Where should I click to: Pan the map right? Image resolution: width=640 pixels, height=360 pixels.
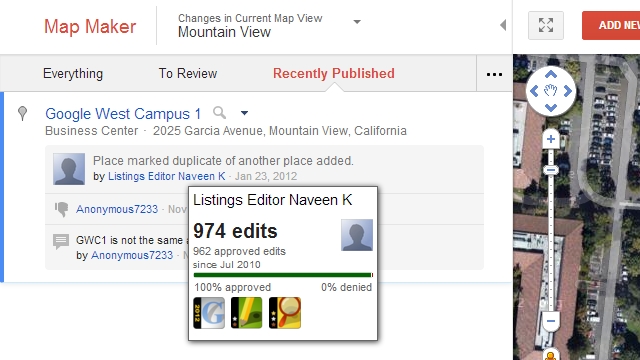(x=568, y=91)
